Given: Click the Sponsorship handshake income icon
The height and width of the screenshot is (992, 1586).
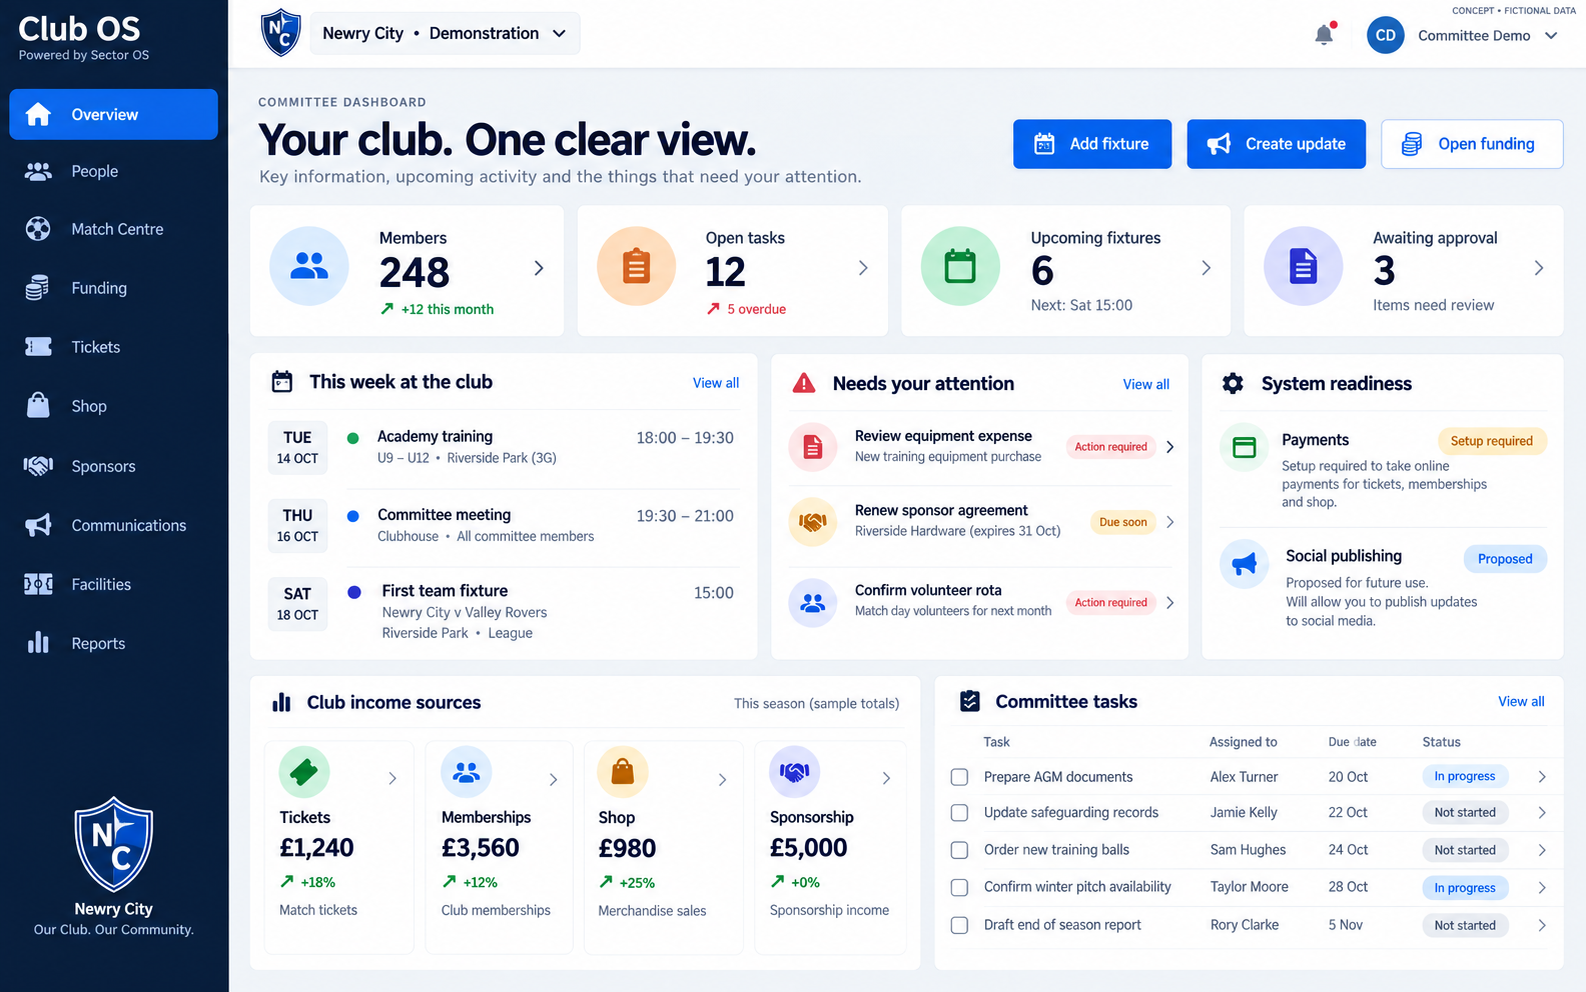Looking at the screenshot, I should (794, 772).
